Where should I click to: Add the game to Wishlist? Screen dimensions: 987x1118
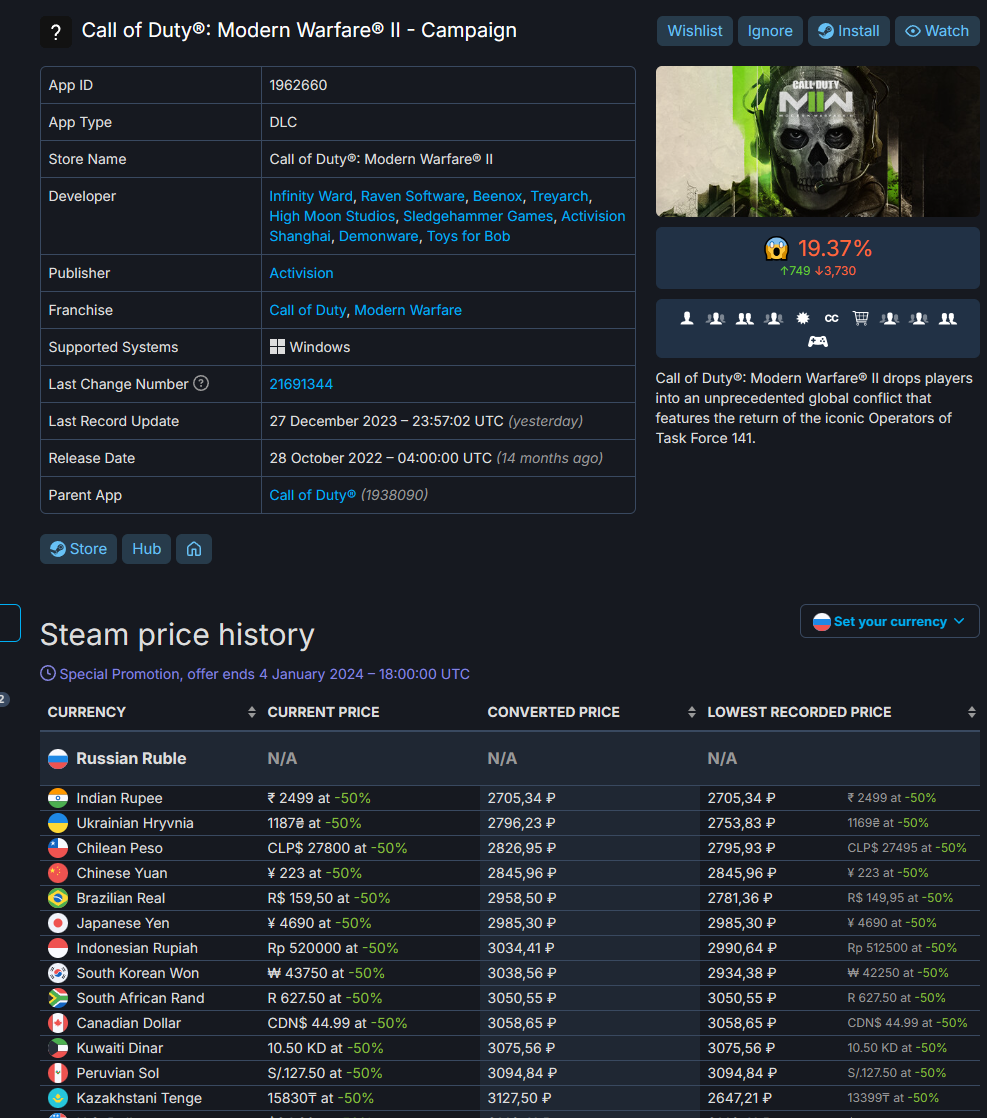(695, 31)
